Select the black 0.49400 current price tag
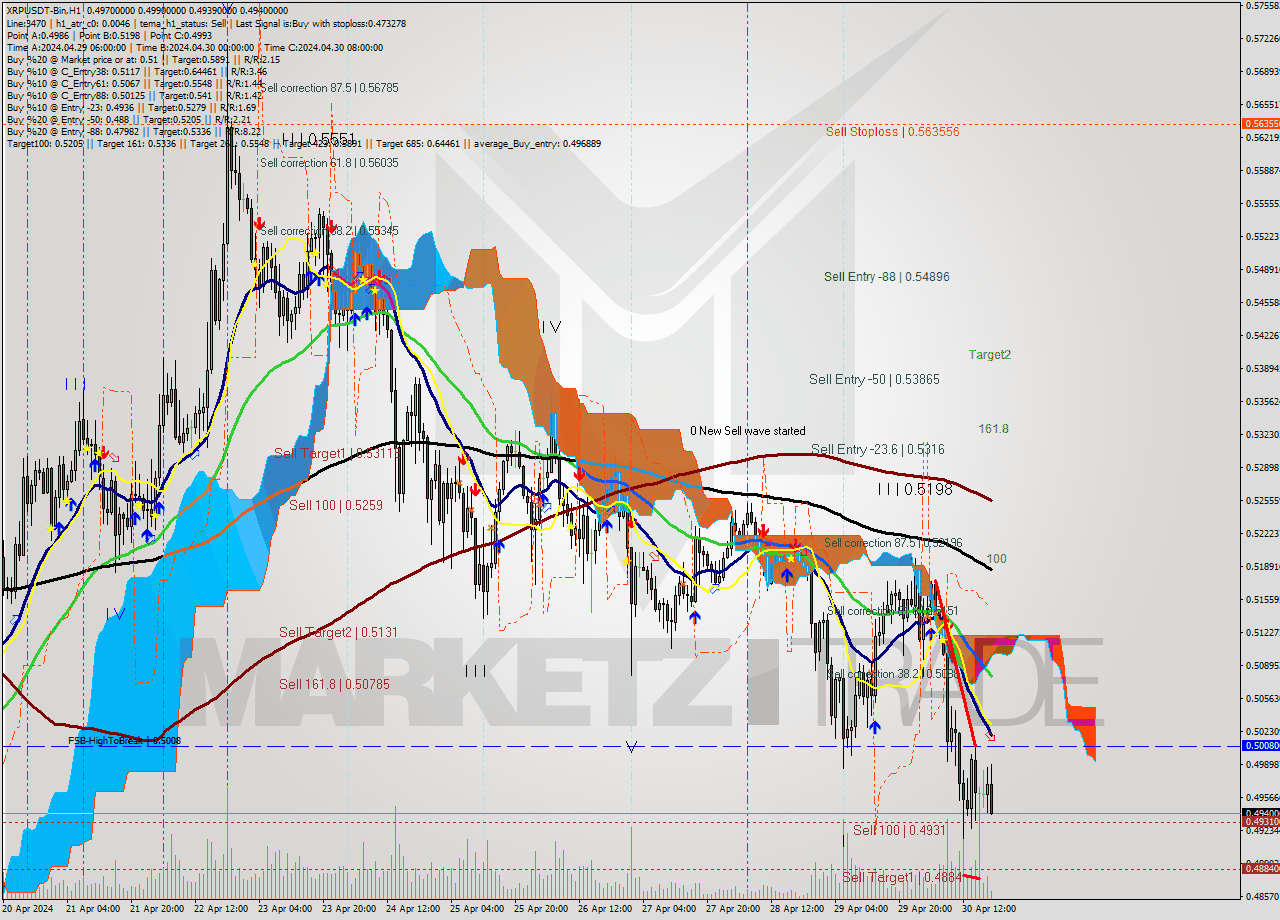The image size is (1280, 920). (1260, 813)
